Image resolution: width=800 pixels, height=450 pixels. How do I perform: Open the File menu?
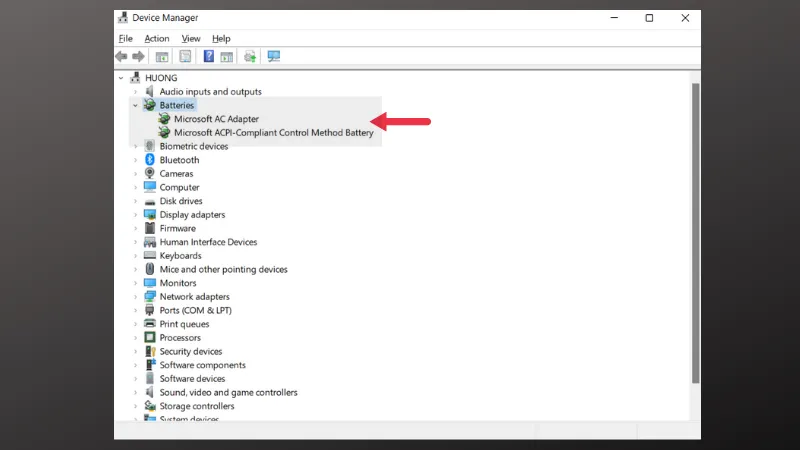coord(125,39)
